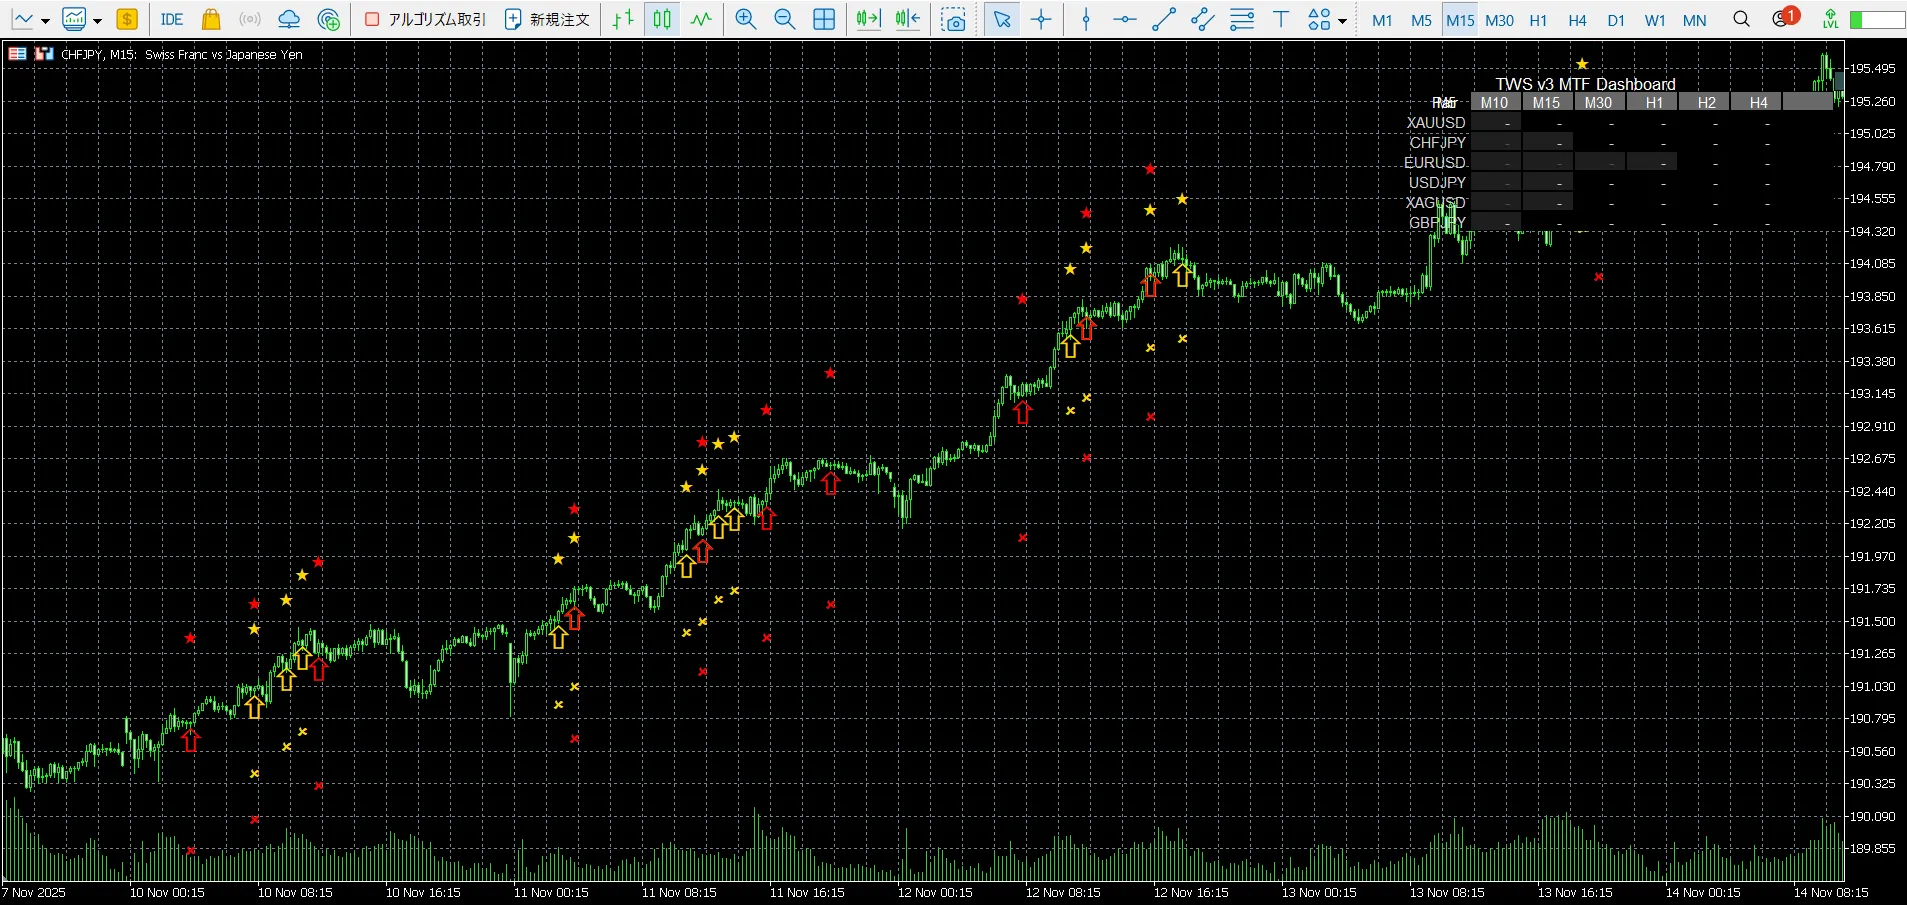Select the Fibonacci retracement tool
This screenshot has height=905, width=1907.
click(x=1242, y=19)
